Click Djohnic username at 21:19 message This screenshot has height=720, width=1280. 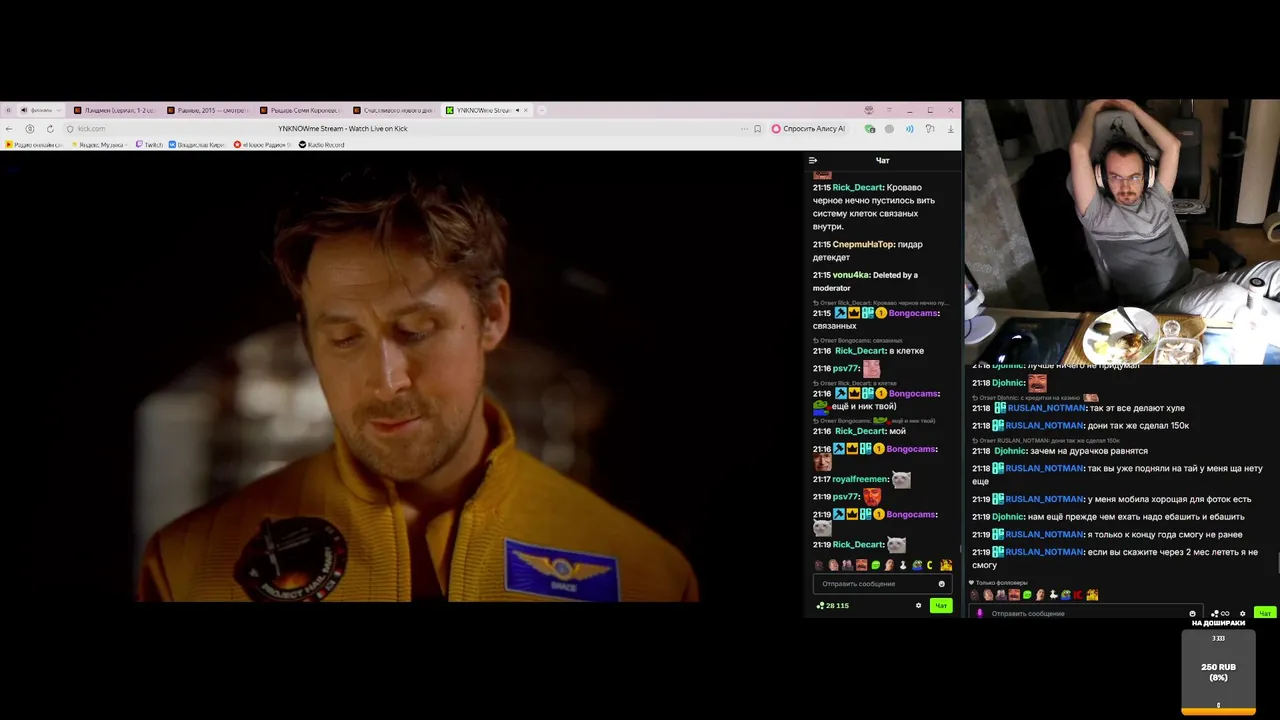pyautogui.click(x=1008, y=517)
